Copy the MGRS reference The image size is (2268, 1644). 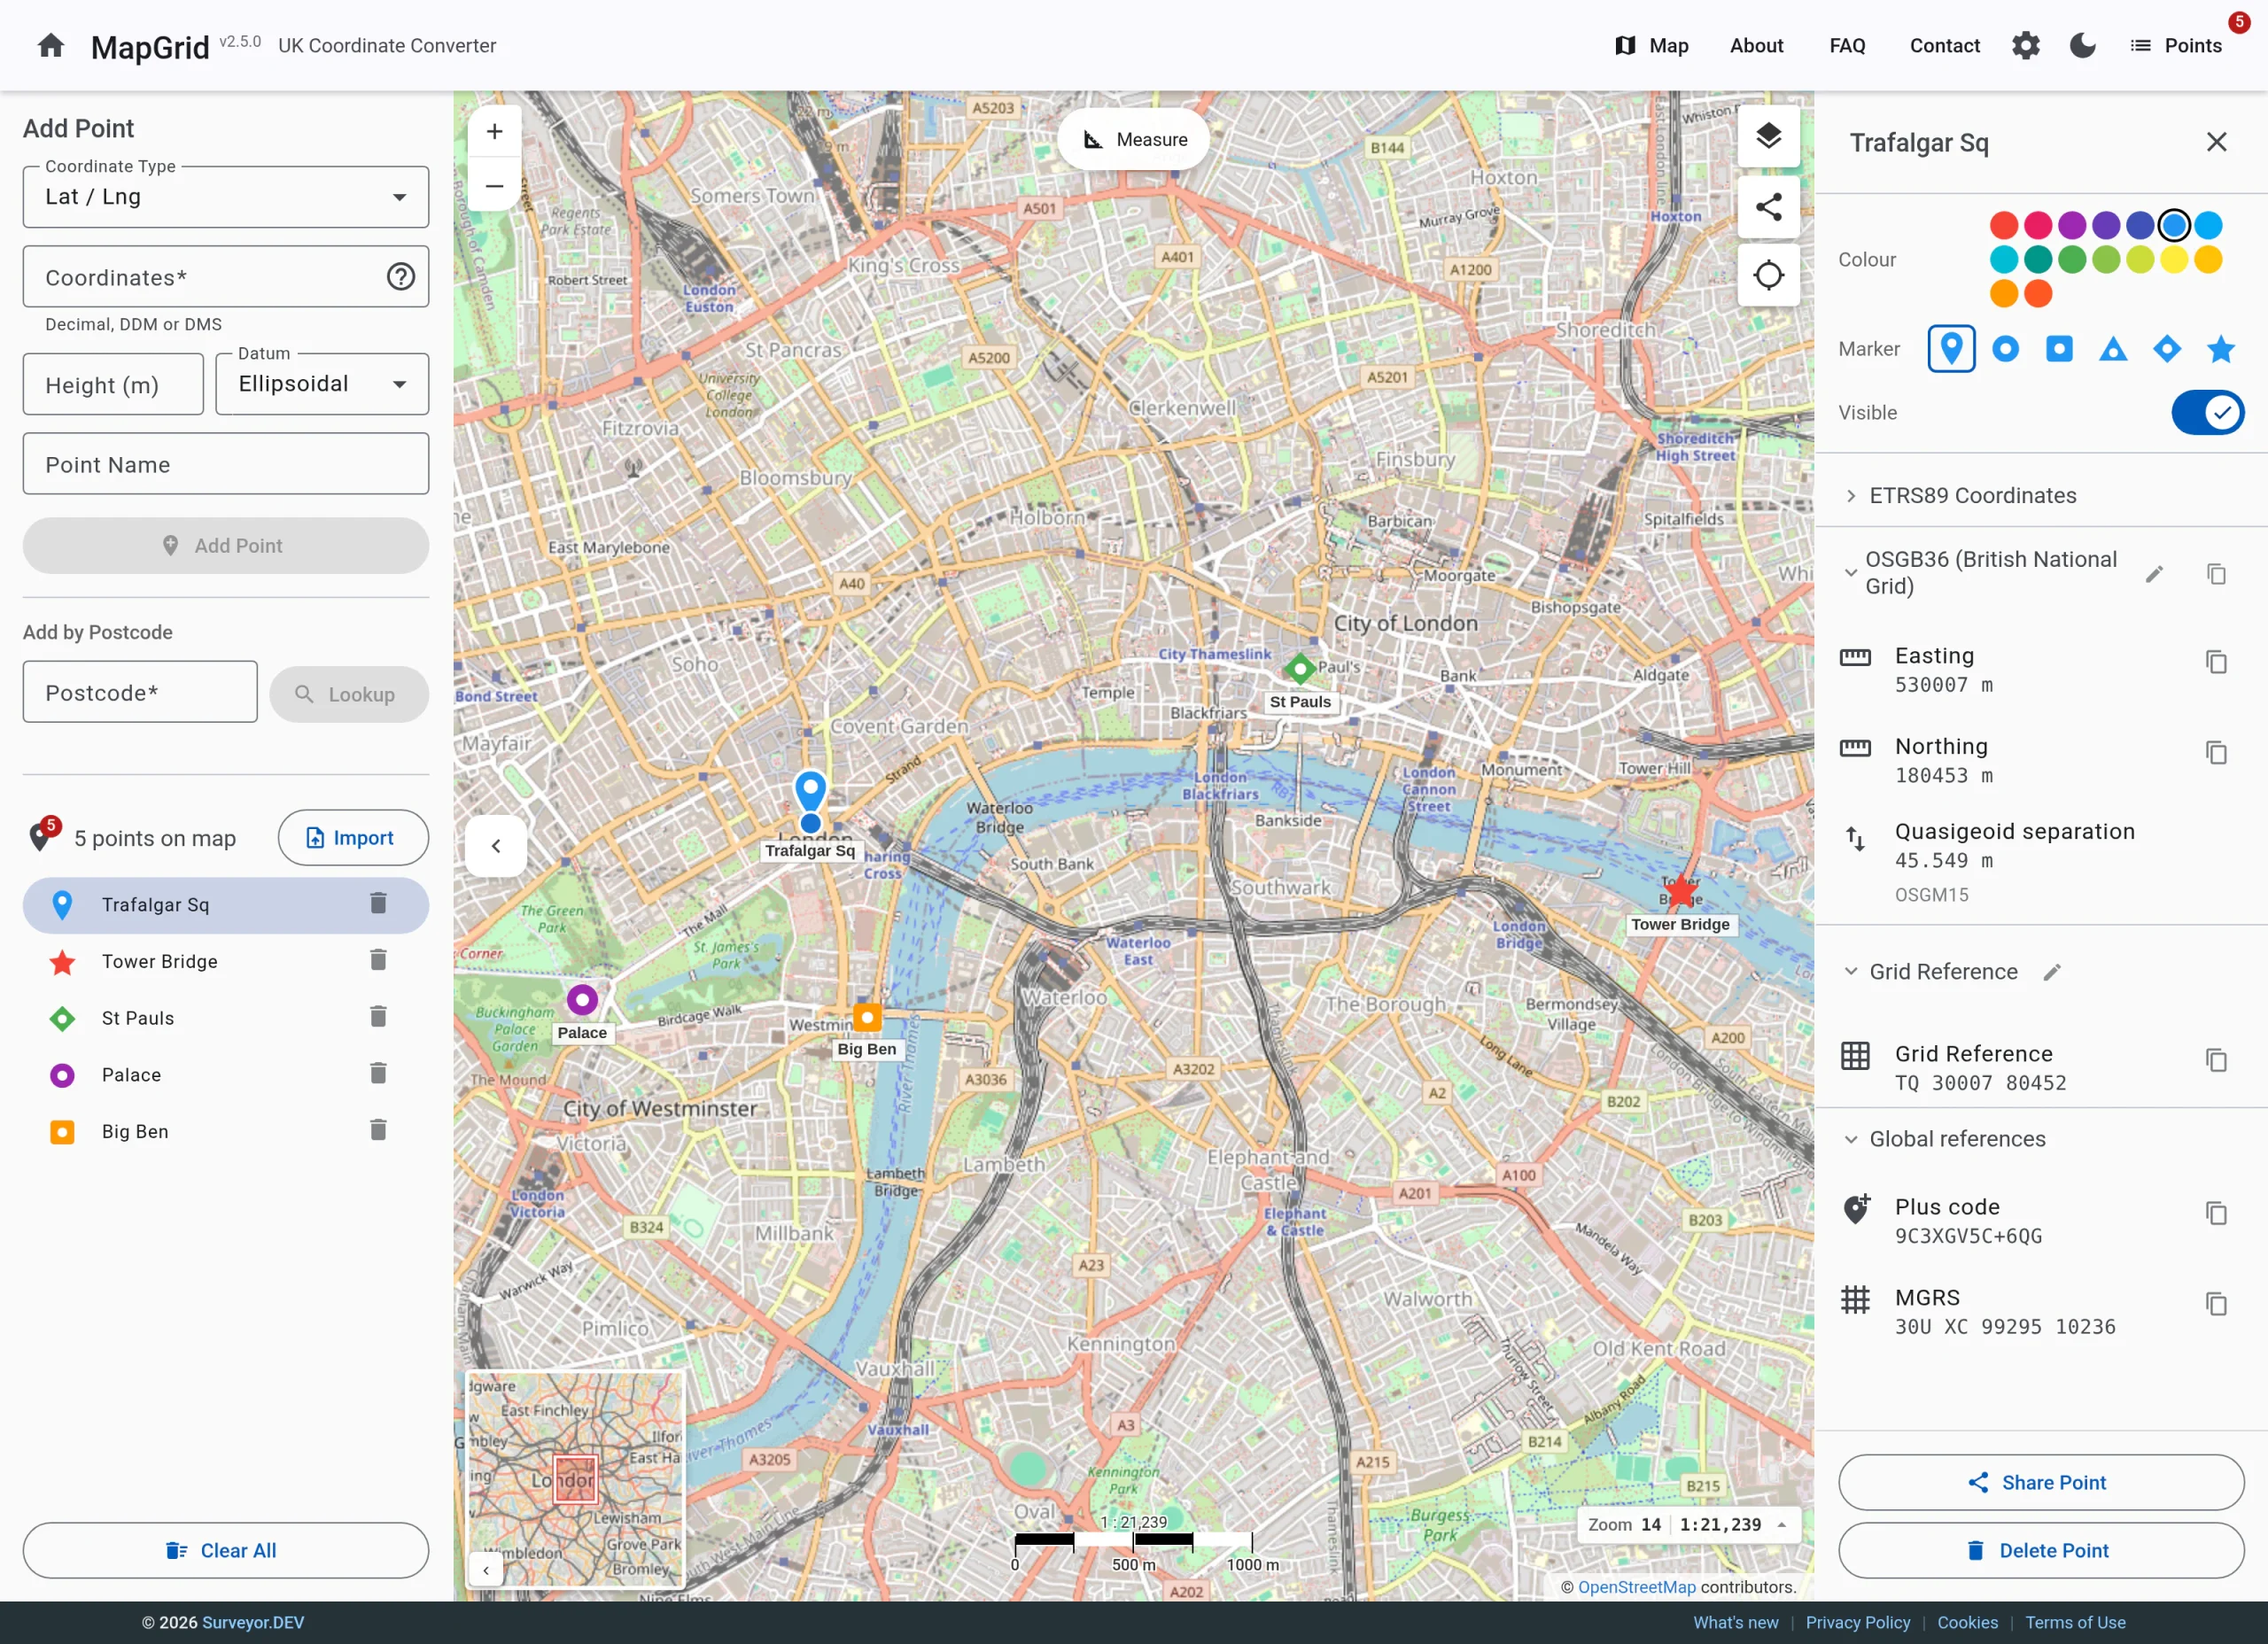tap(2216, 1304)
